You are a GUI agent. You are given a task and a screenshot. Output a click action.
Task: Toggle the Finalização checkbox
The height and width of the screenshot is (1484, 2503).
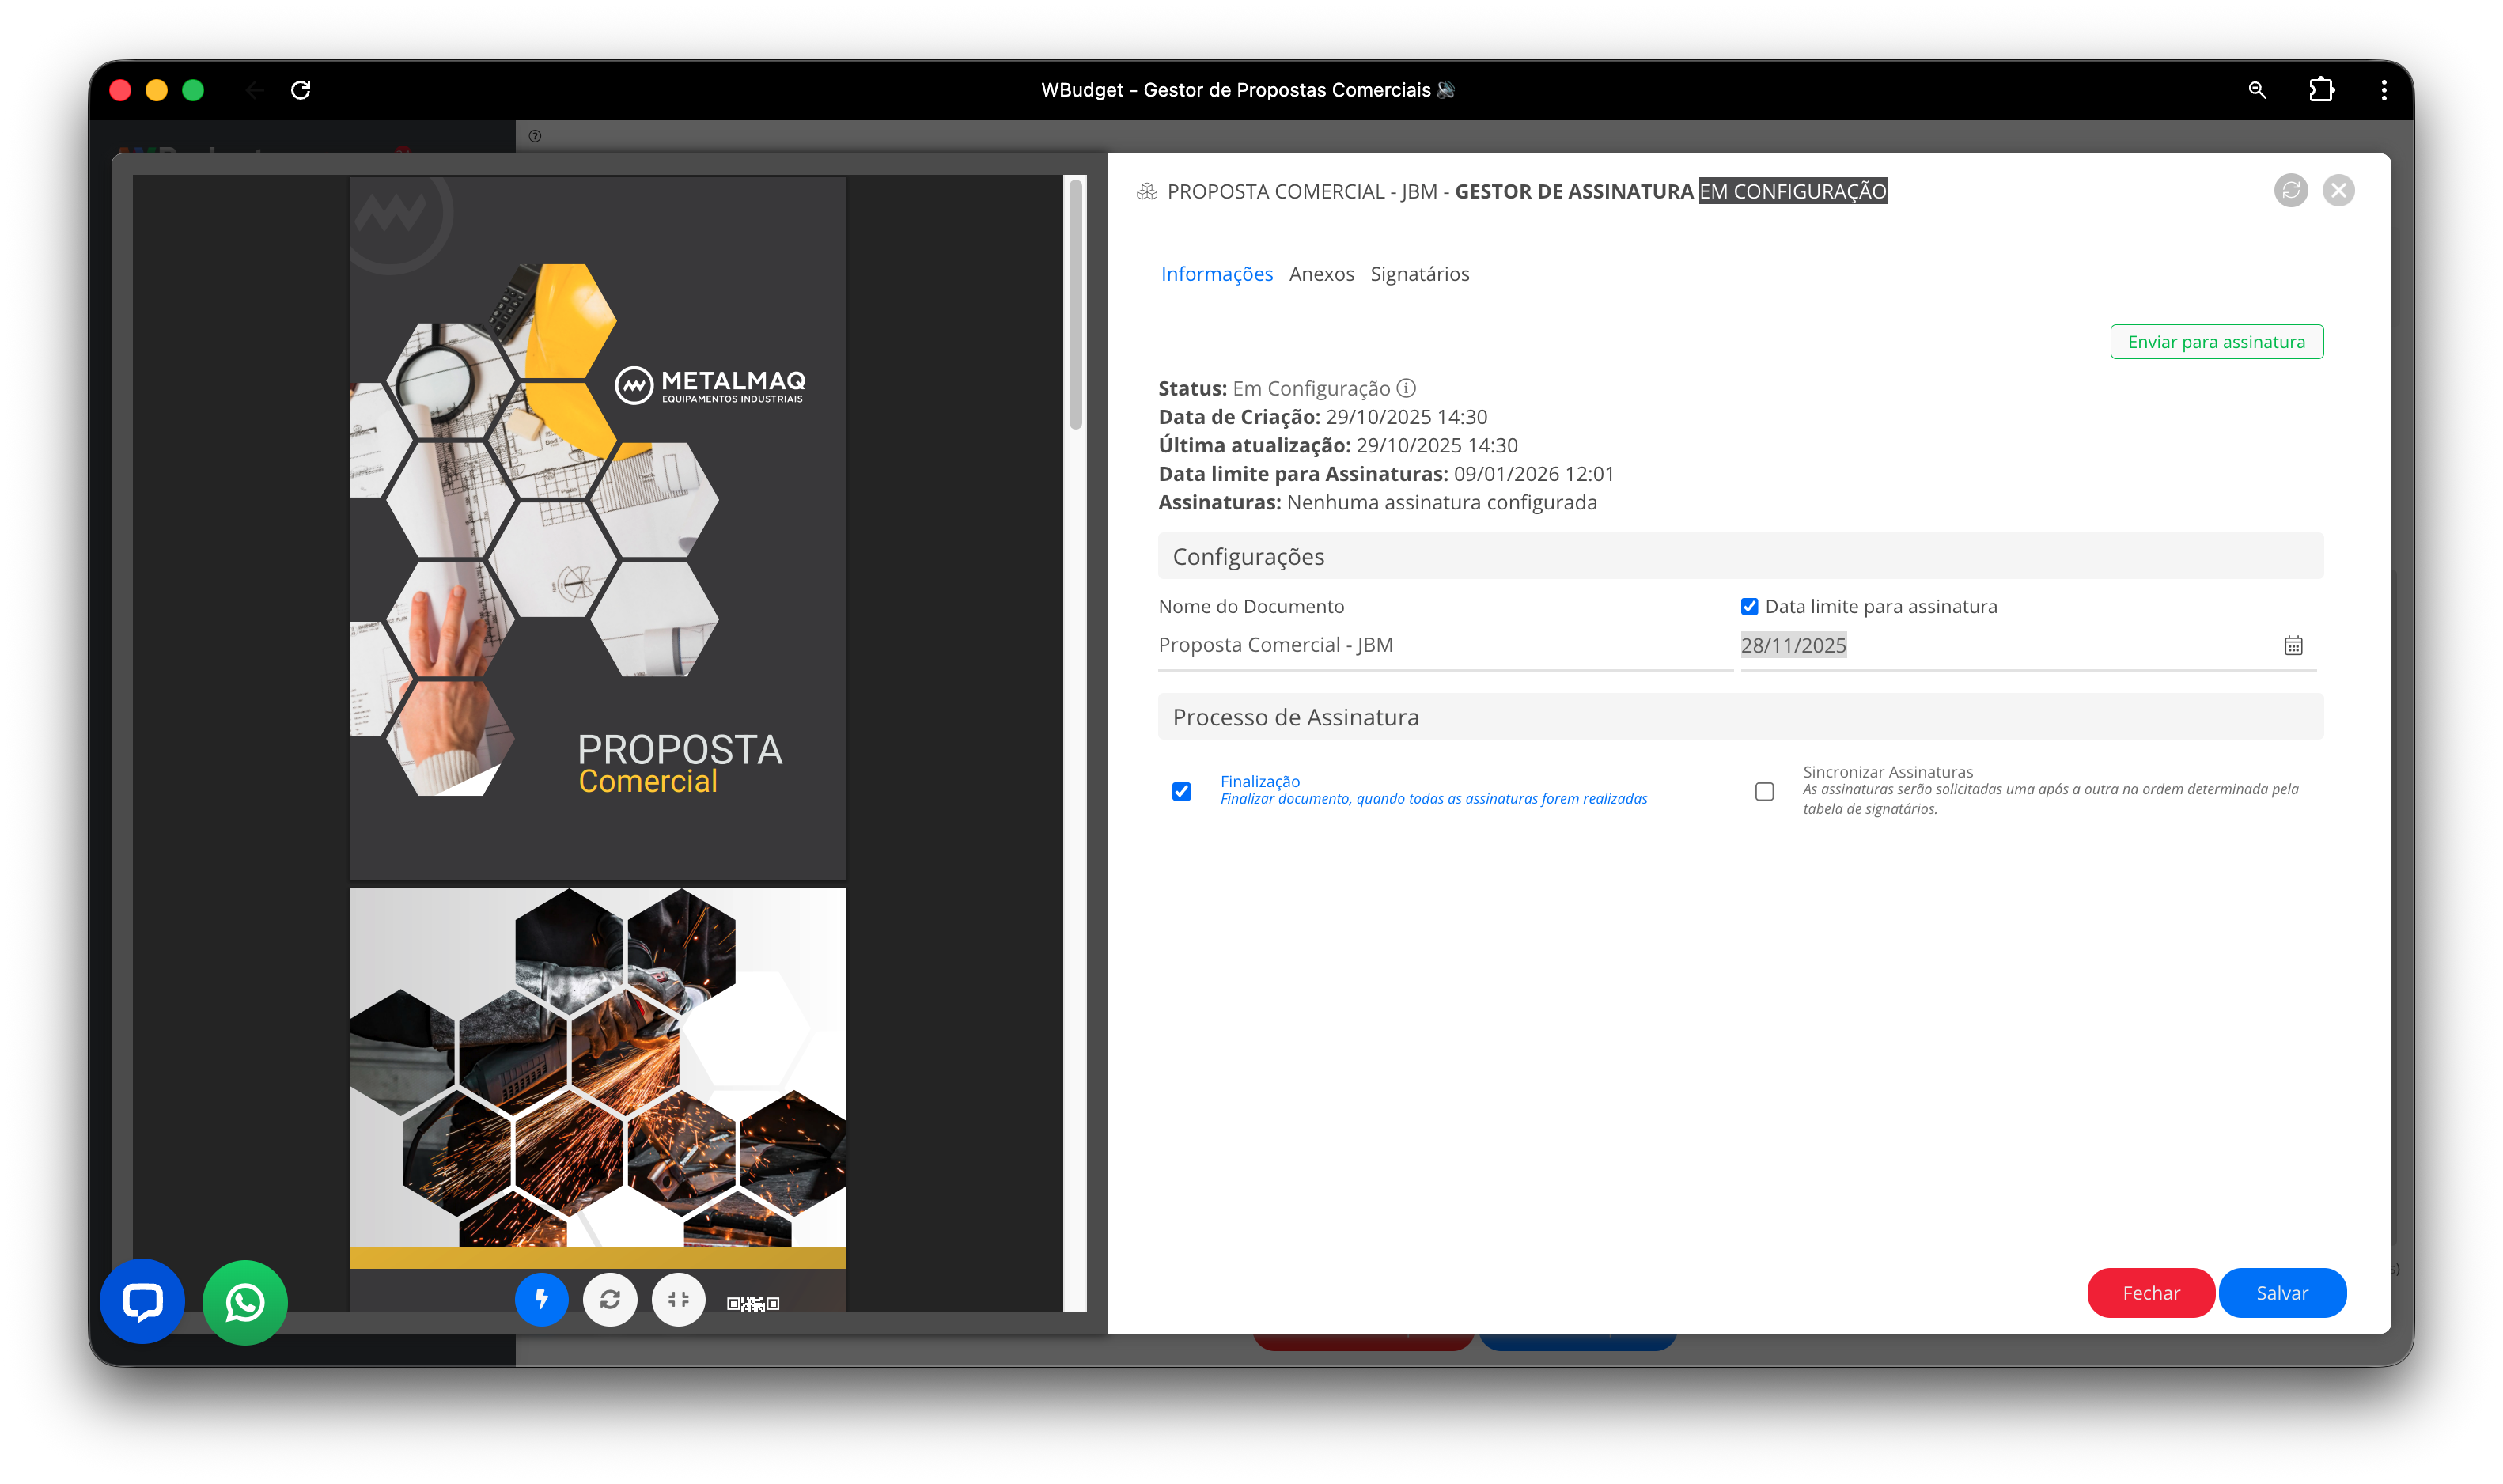1181,791
